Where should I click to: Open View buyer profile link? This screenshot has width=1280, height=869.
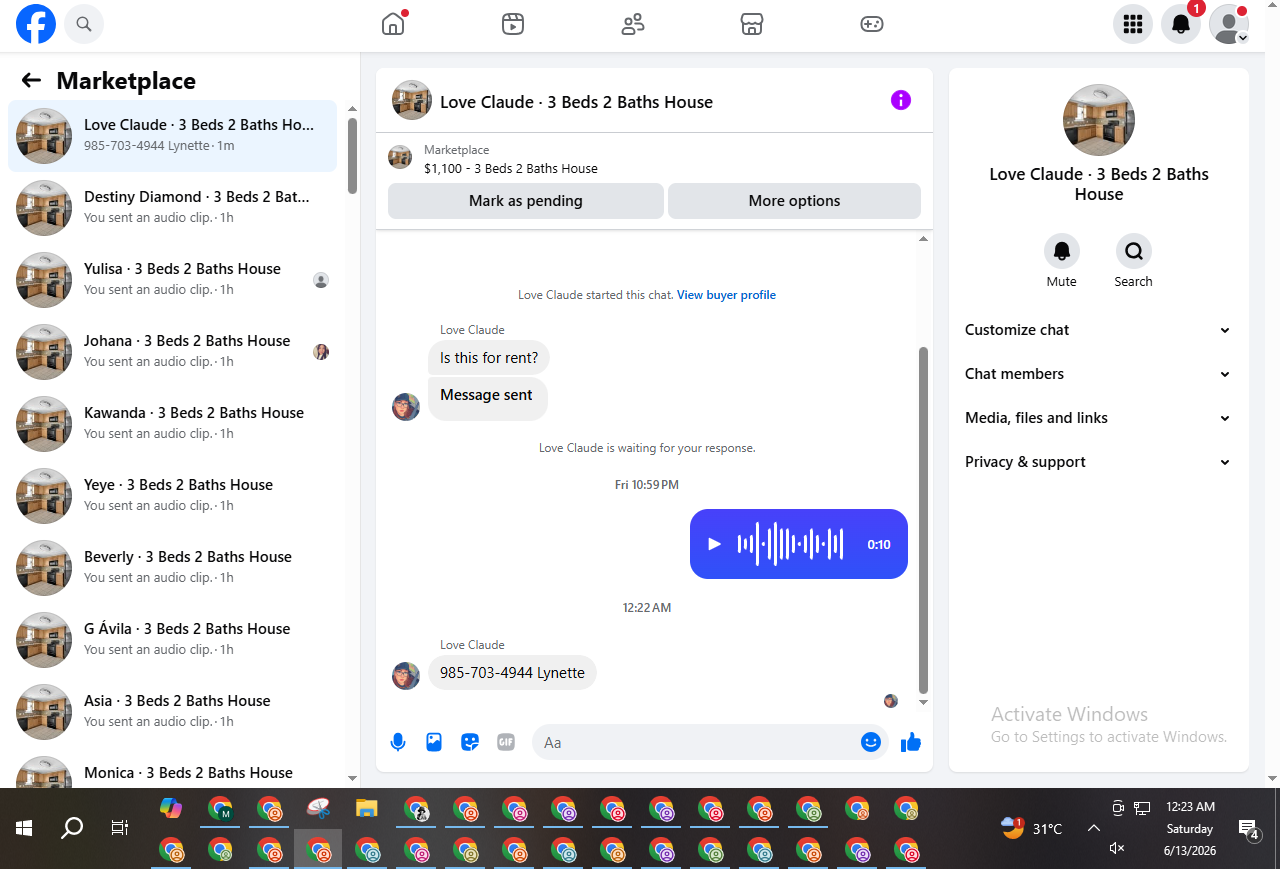726,295
